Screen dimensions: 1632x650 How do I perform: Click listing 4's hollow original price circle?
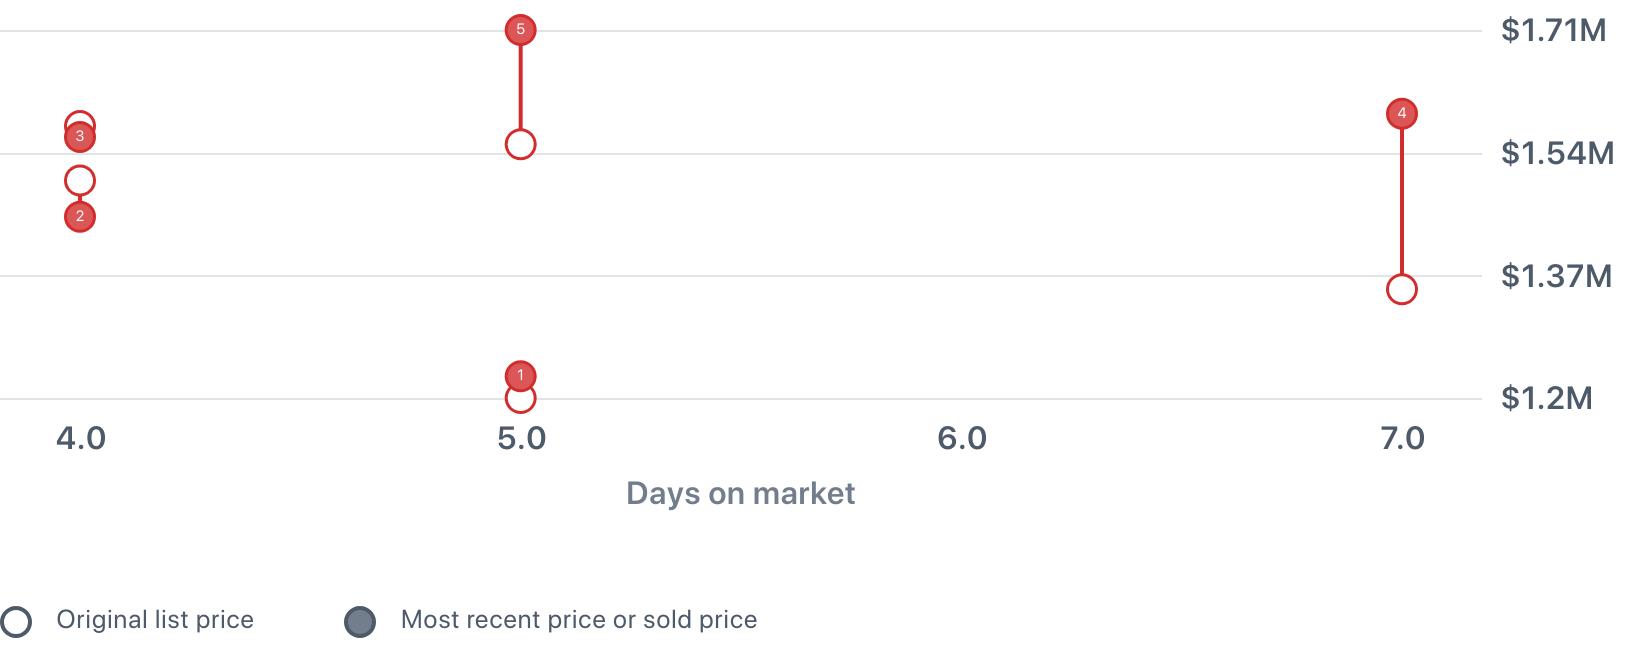point(1402,290)
